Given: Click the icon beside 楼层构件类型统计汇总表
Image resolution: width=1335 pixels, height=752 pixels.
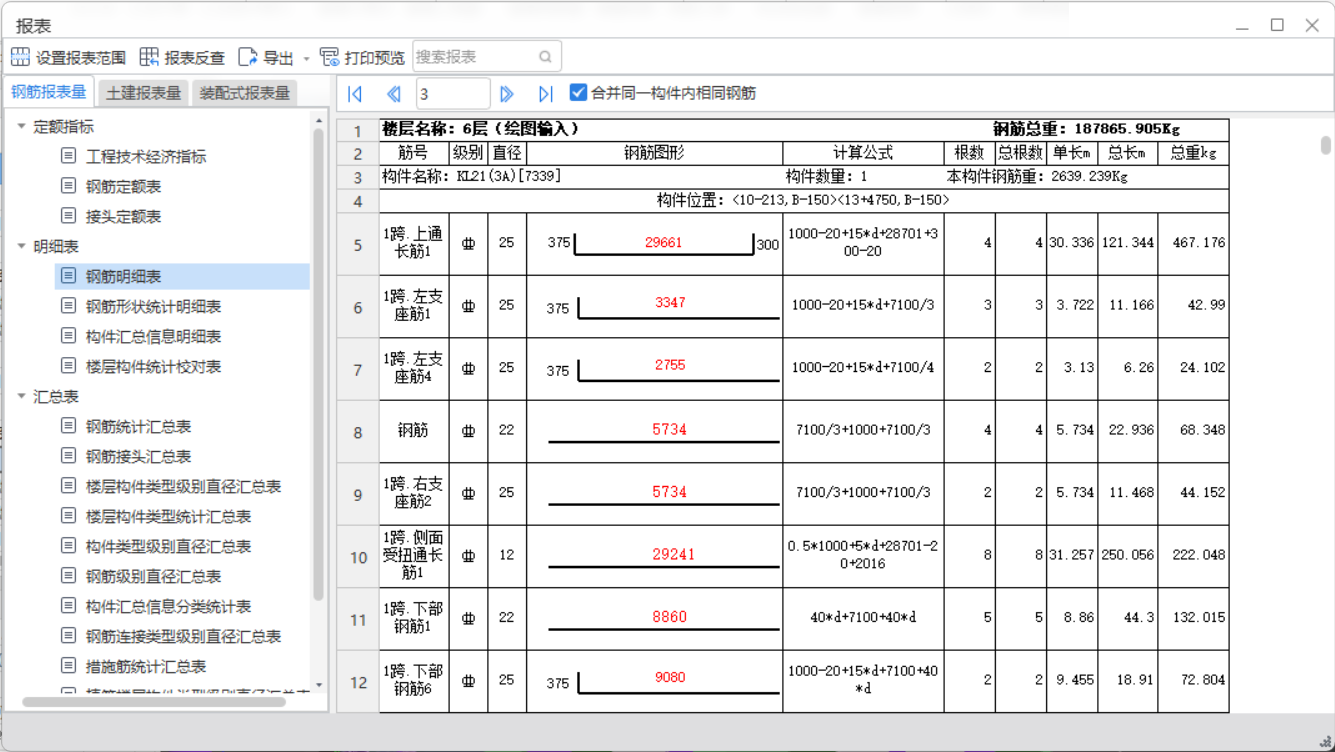Looking at the screenshot, I should click(x=68, y=516).
